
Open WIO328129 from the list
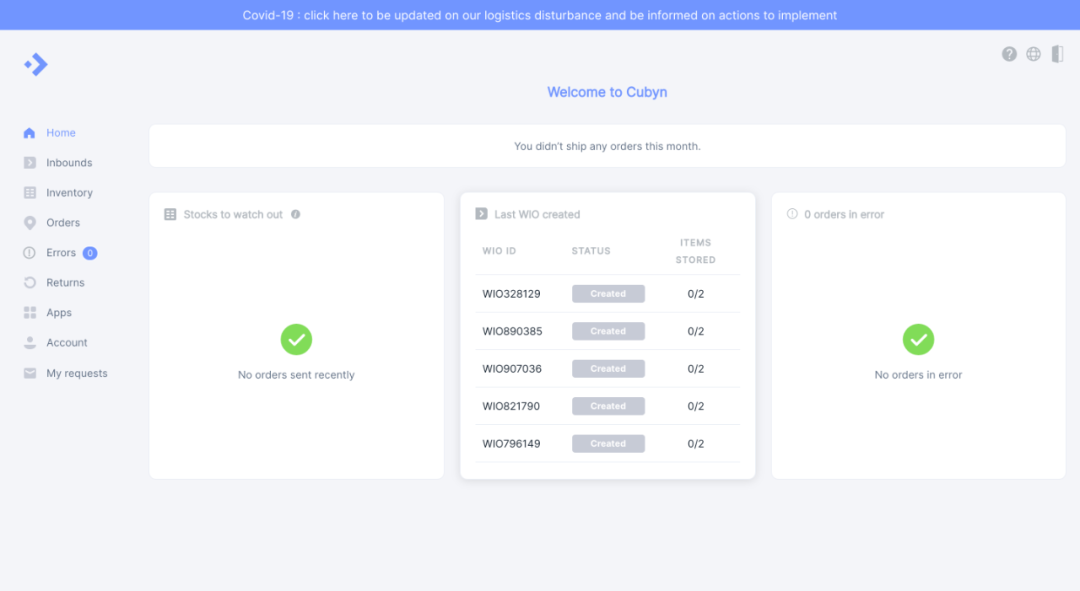511,293
